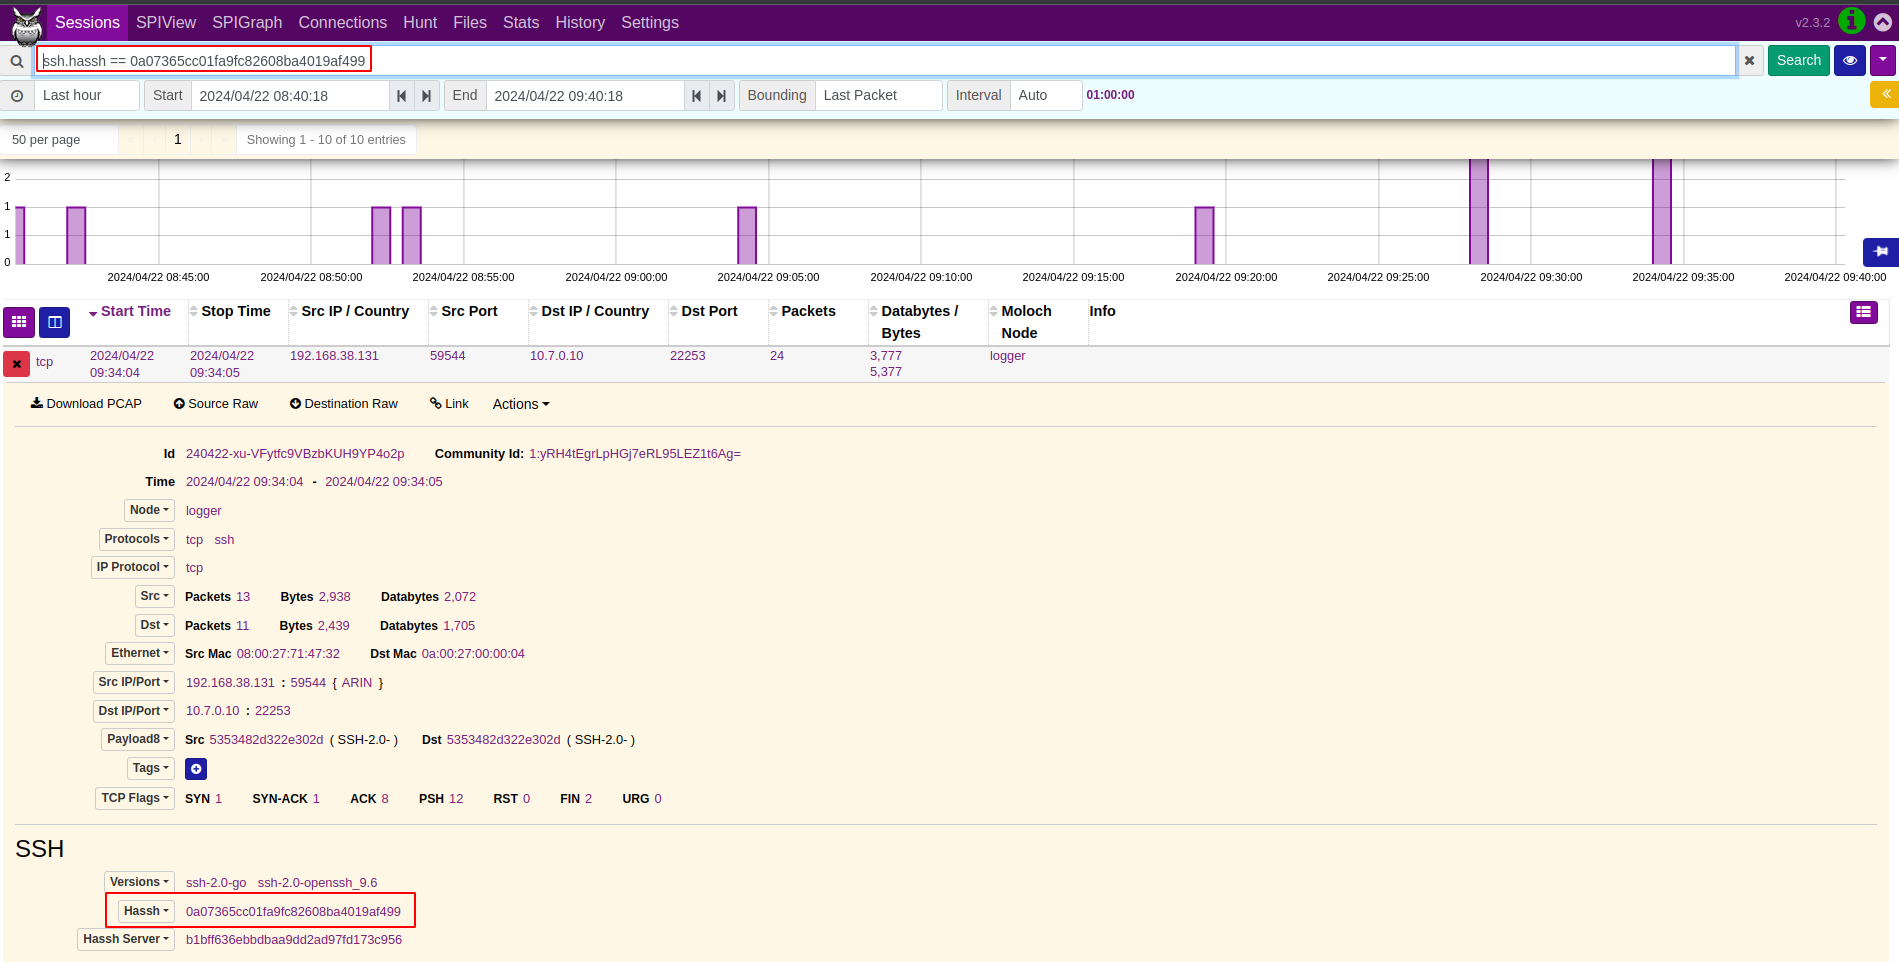Viewport: 1899px width, 962px height.
Task: Open the TCP Flags field dropdown
Action: (135, 798)
